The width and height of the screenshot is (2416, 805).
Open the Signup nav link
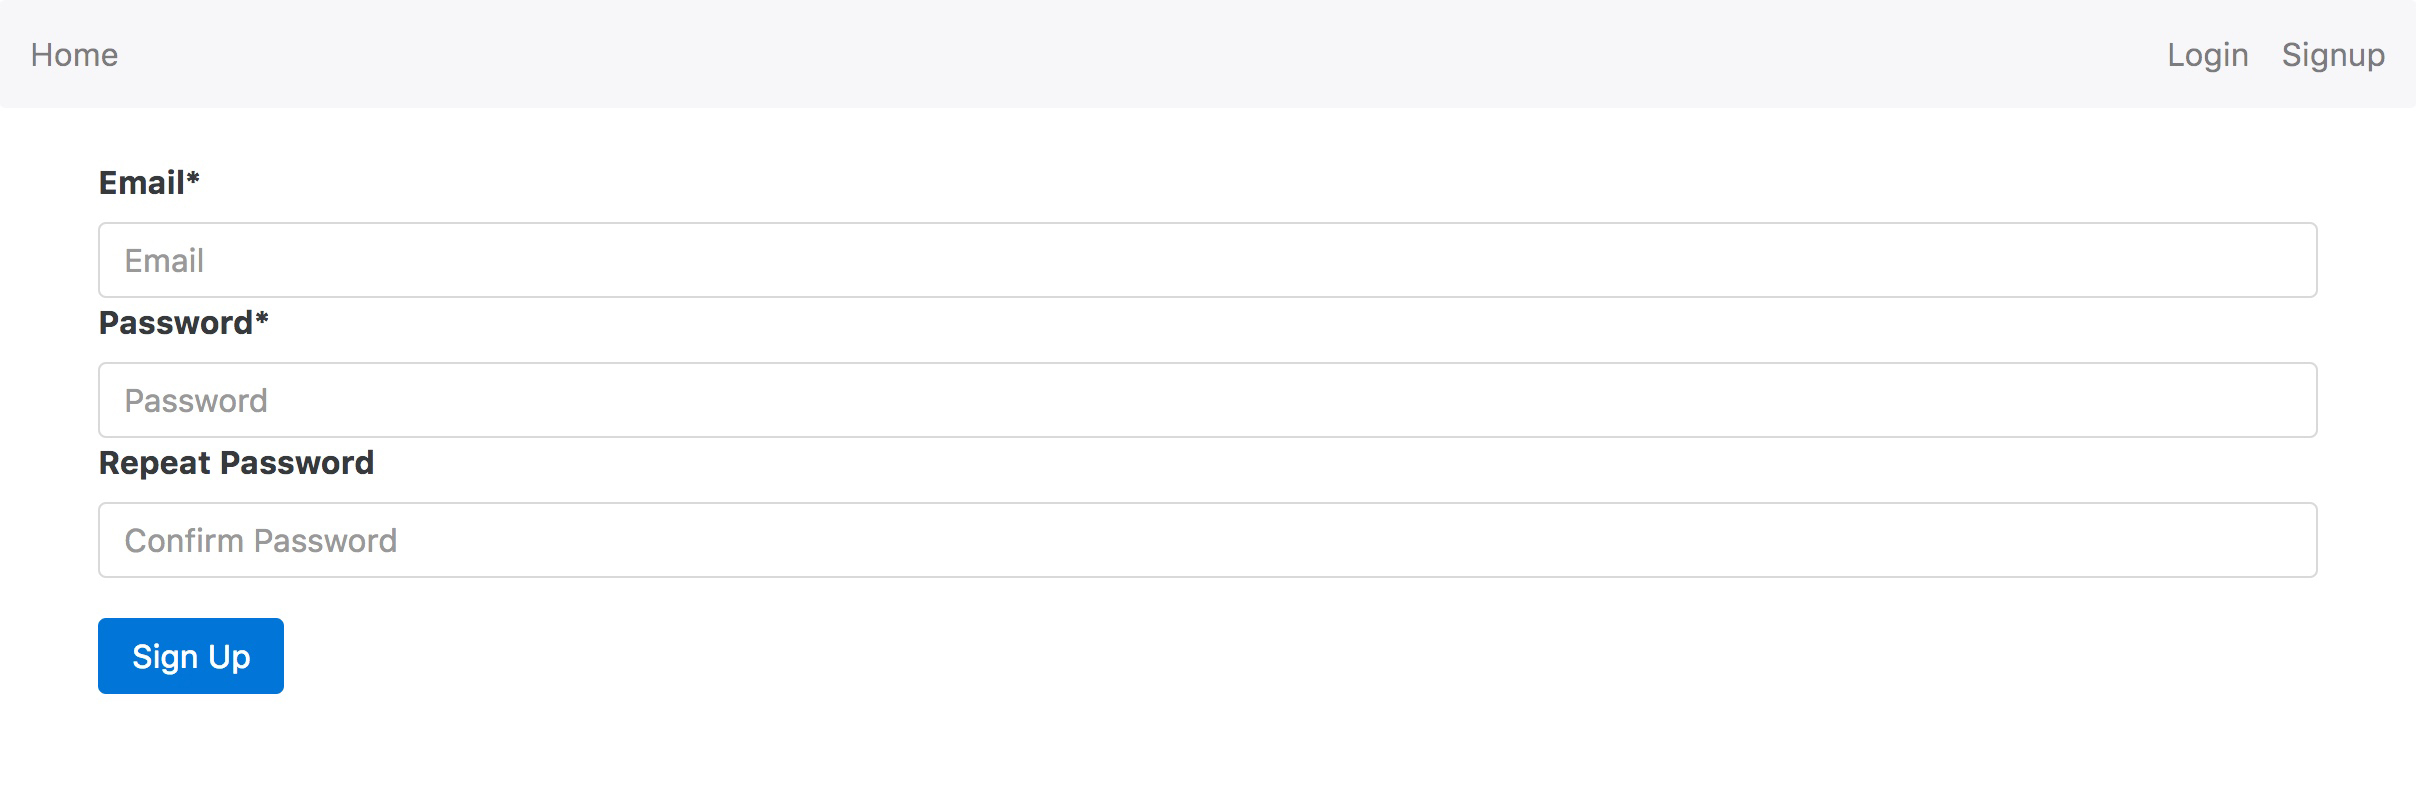(x=2332, y=54)
